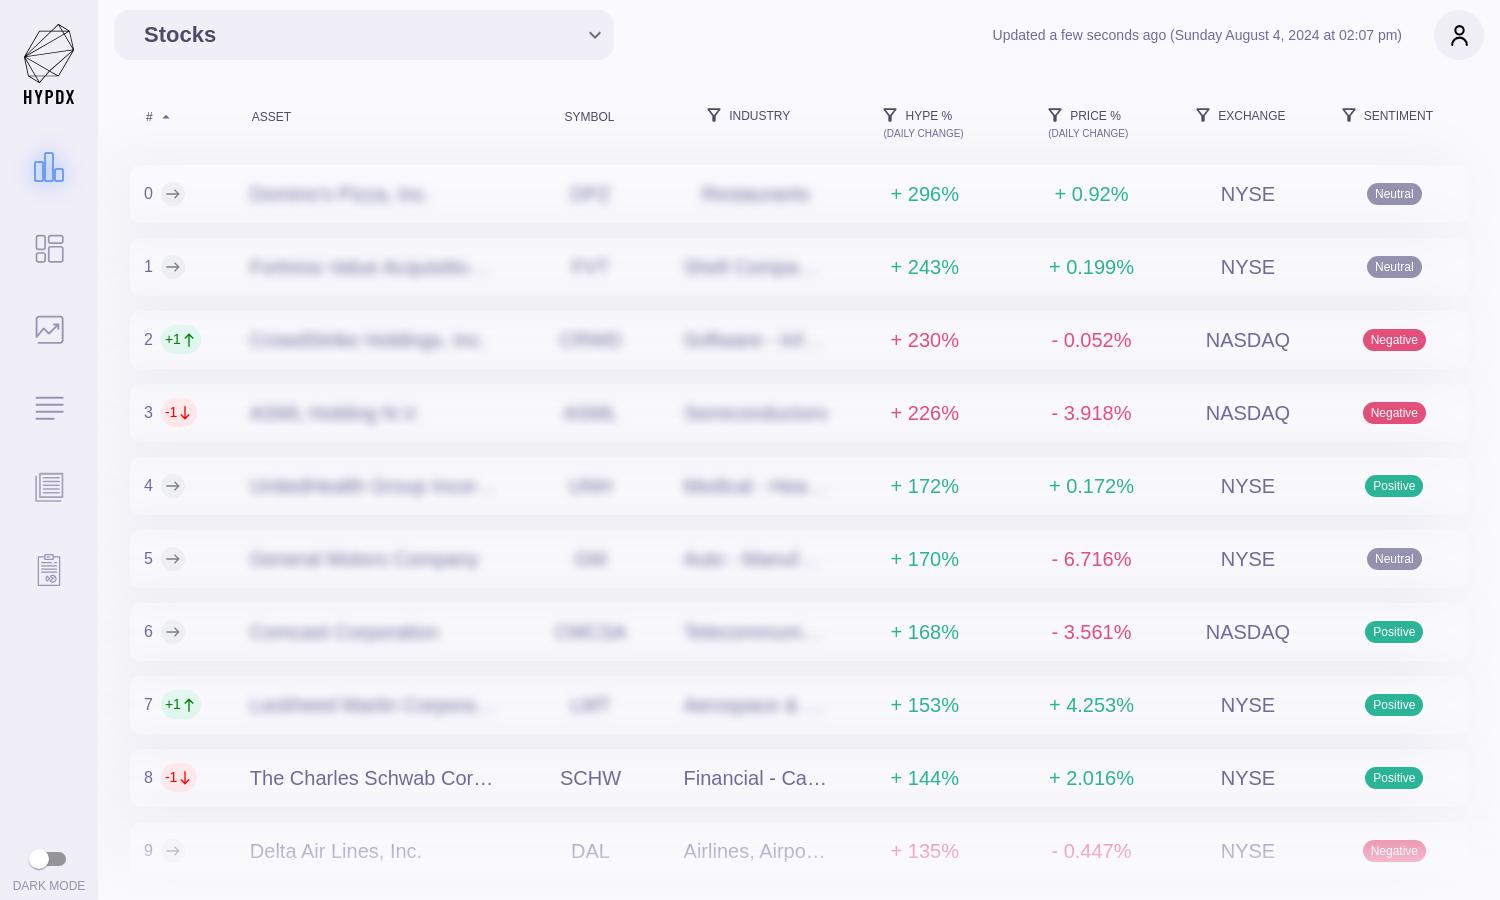Viewport: 1500px width, 900px height.
Task: Click the + 2.016% price change
Action: (x=1091, y=778)
